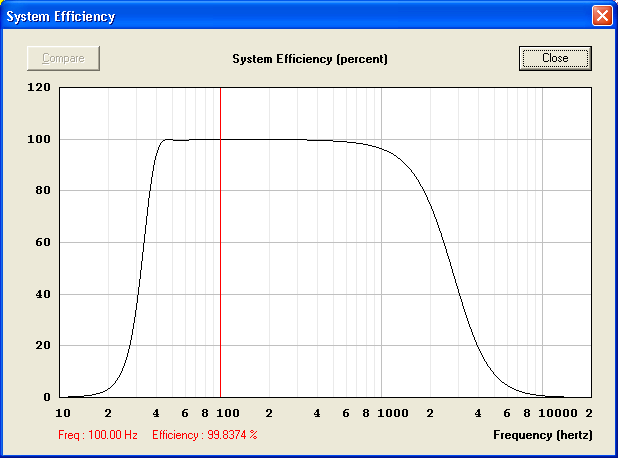Click the 60 label on efficiency axis
The height and width of the screenshot is (458, 618).
click(43, 242)
